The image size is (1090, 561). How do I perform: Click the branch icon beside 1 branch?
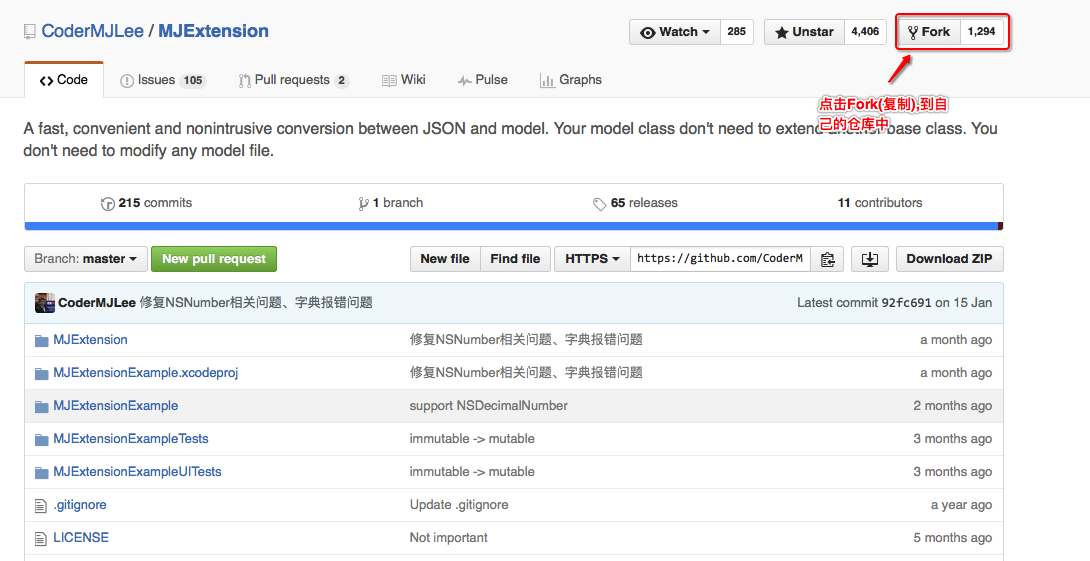363,204
